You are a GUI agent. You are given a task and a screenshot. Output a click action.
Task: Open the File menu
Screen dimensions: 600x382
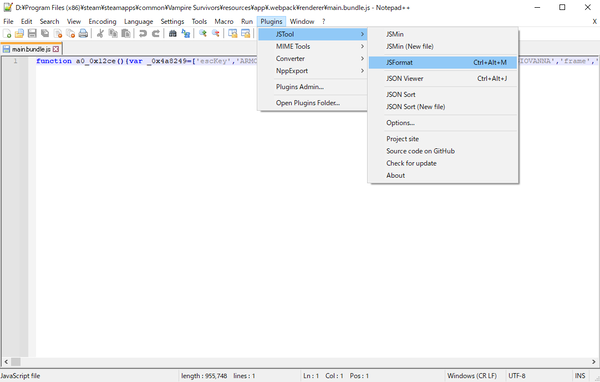click(8, 21)
